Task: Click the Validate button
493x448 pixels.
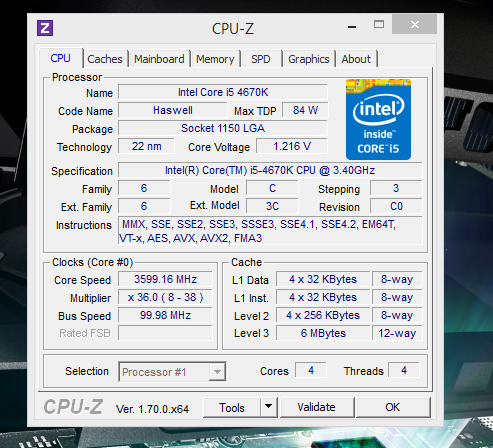Action: click(x=317, y=407)
